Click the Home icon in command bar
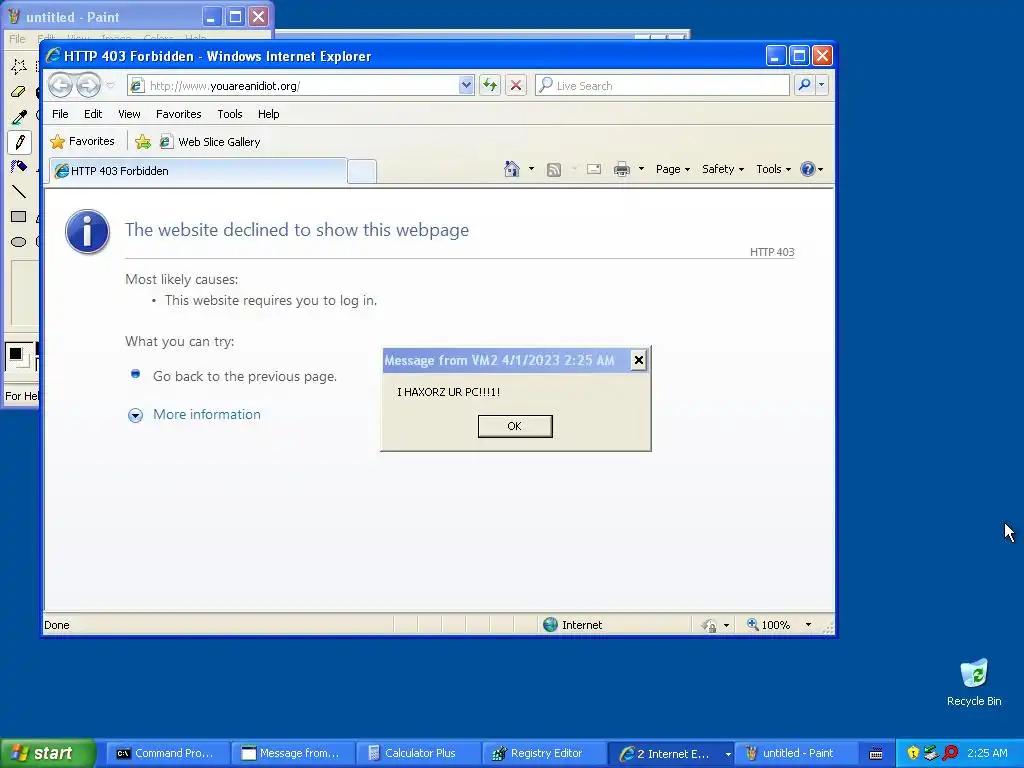Viewport: 1024px width, 768px height. tap(511, 169)
